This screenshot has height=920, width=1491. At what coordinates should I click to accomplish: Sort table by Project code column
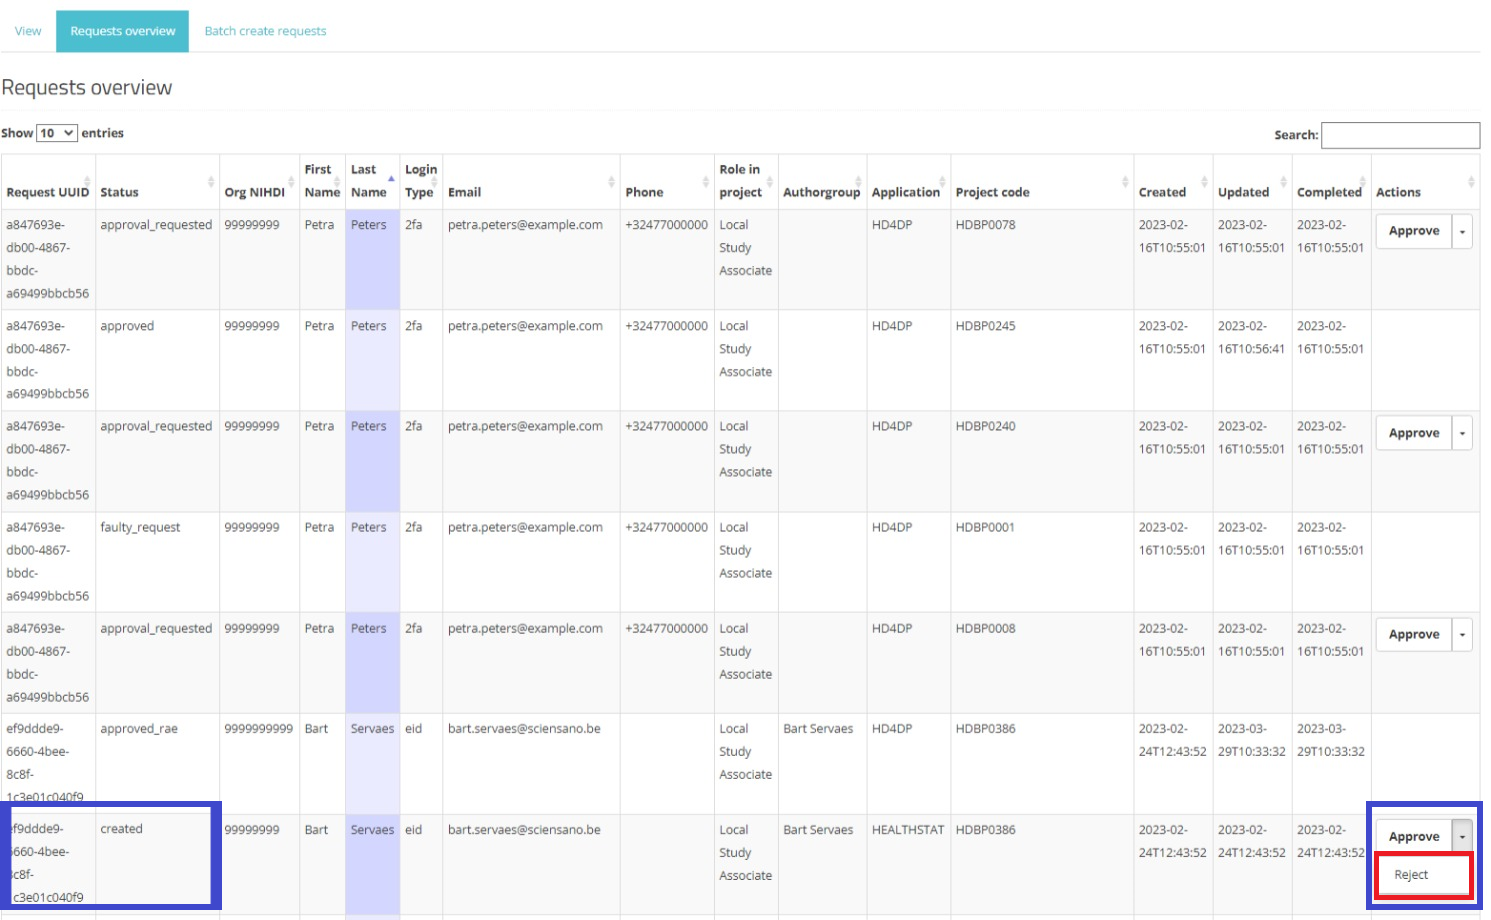coord(1040,192)
